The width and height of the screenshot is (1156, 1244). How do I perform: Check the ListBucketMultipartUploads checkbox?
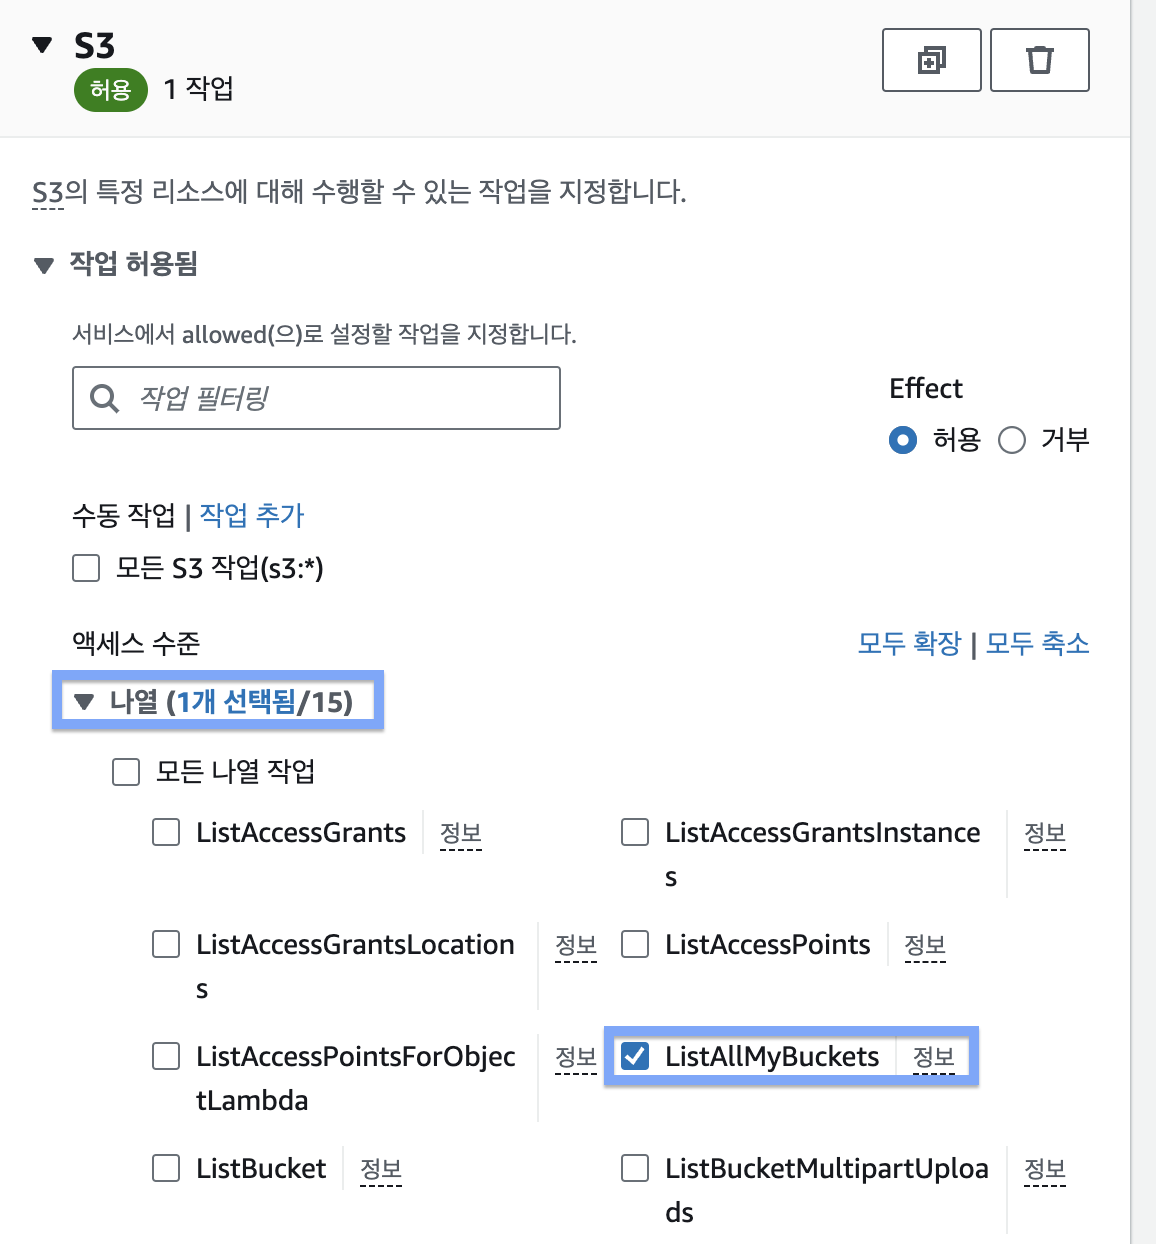coord(635,1168)
